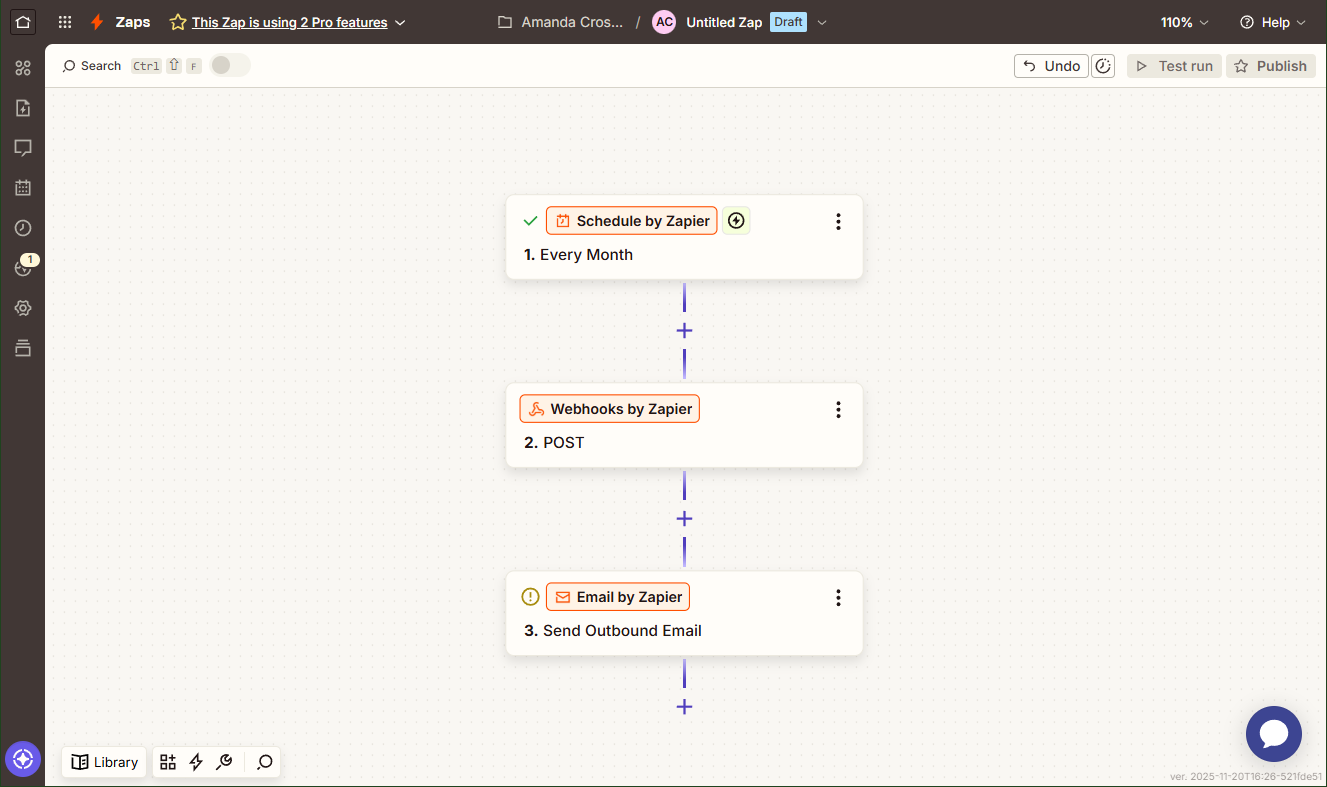Screen dimensions: 1327x787
Task: Click the Draft status badge
Action: tap(788, 22)
